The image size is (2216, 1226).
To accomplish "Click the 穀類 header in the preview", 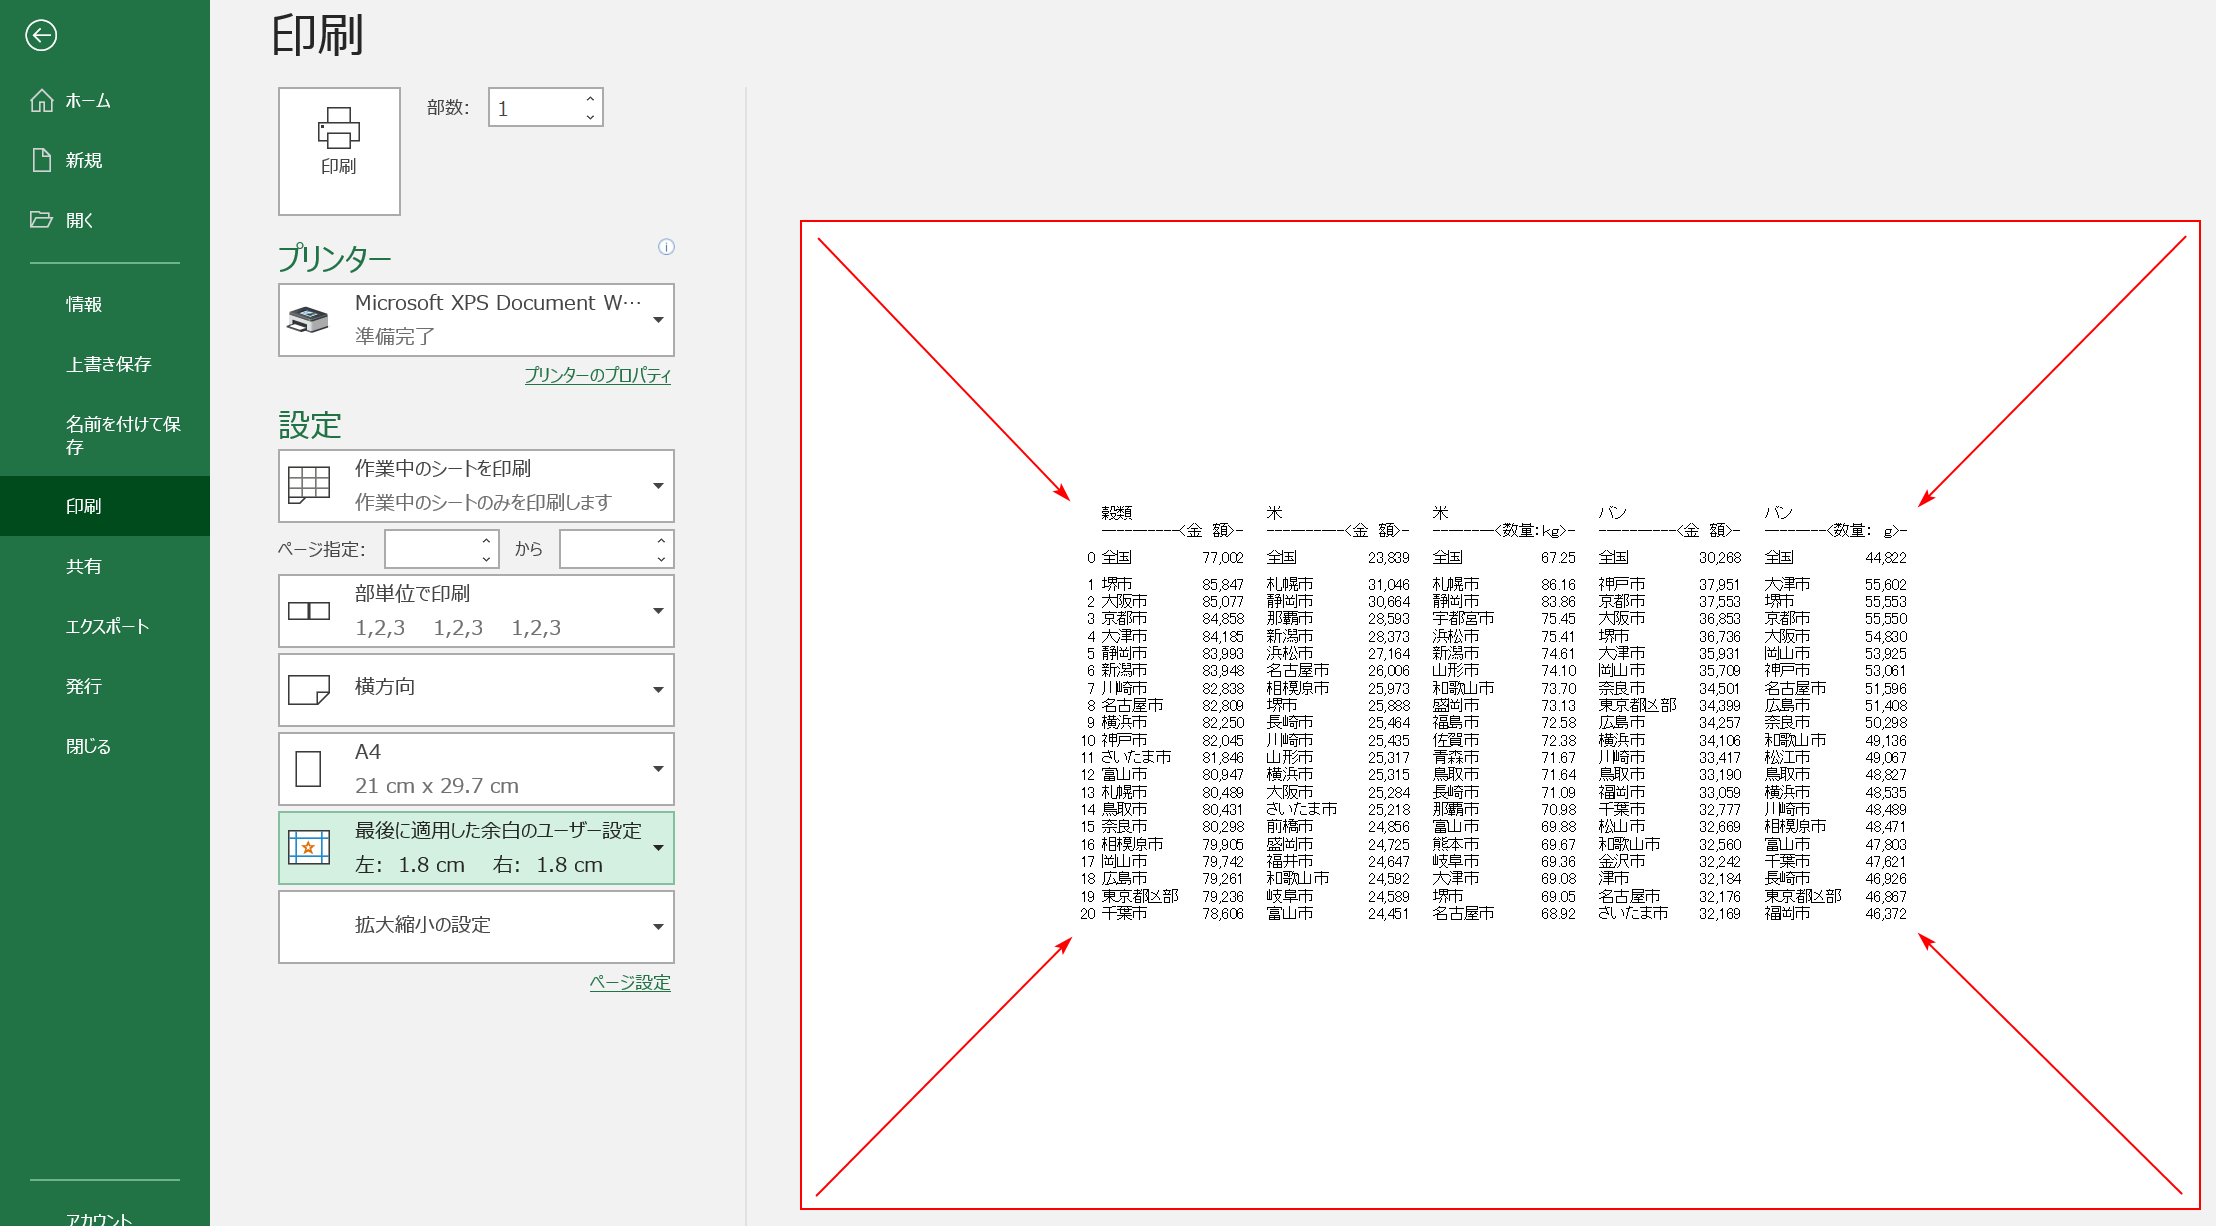I will 1117,513.
